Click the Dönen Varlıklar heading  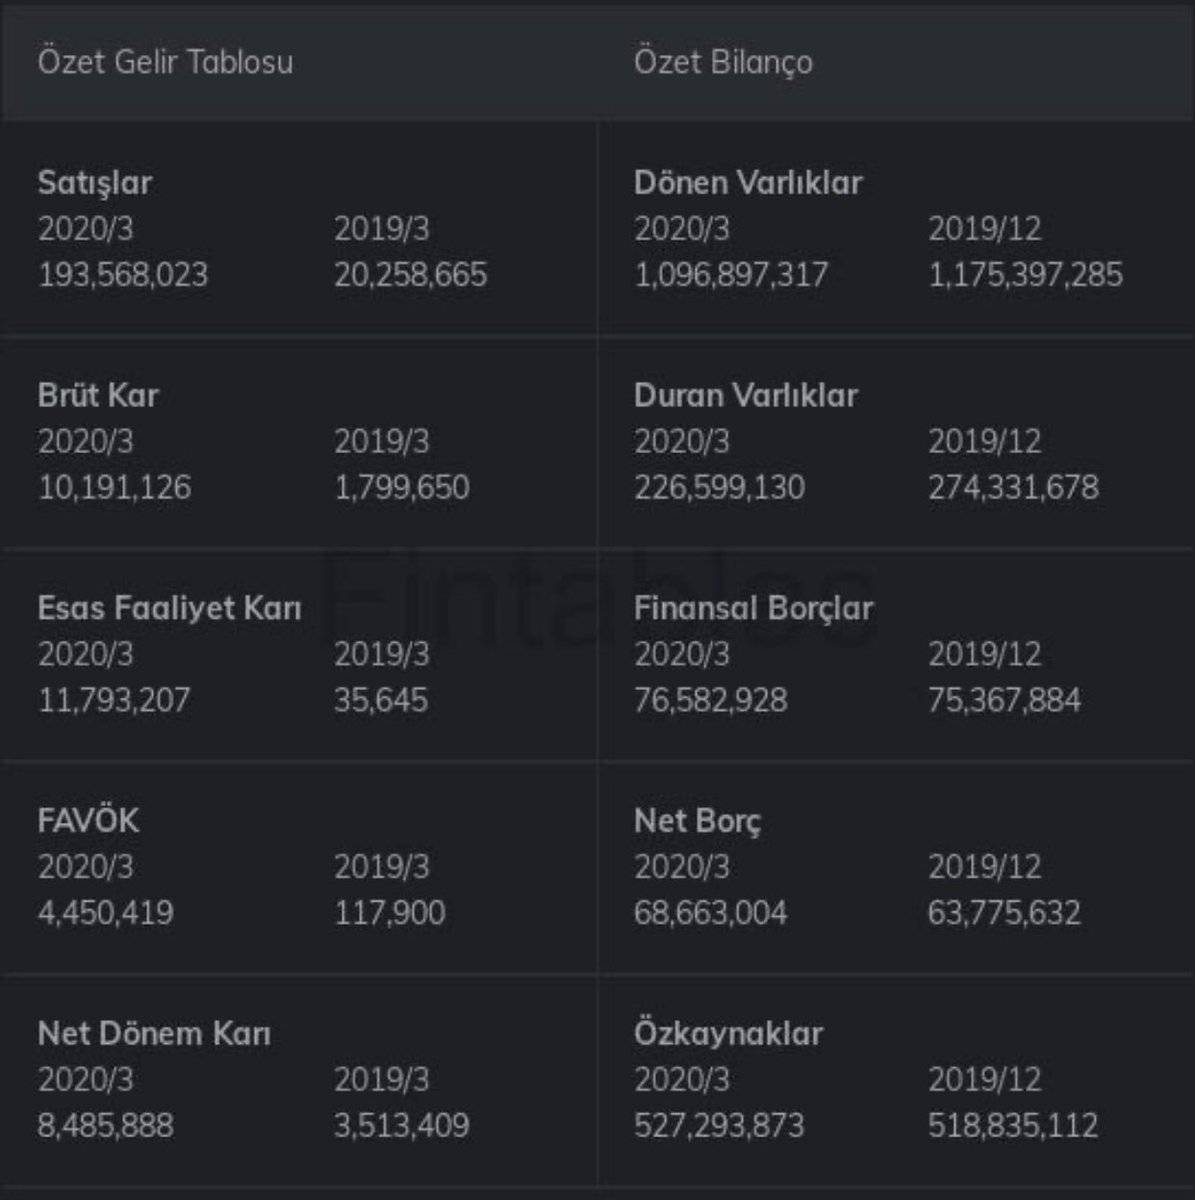pyautogui.click(x=748, y=183)
